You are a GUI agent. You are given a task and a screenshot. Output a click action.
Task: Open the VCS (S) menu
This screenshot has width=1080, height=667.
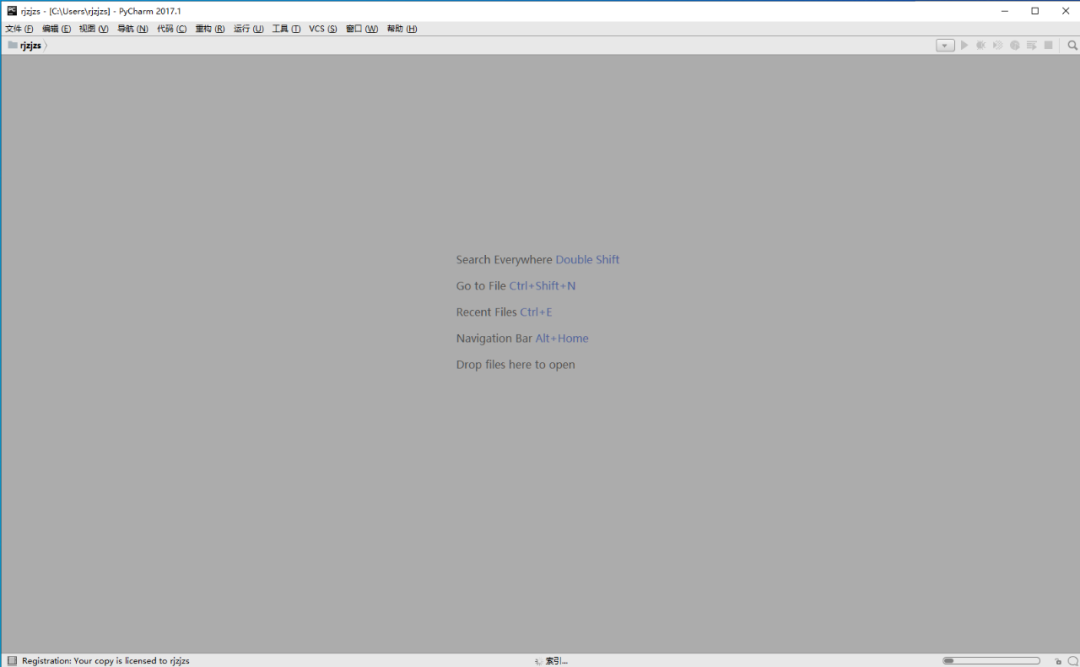[x=323, y=28]
